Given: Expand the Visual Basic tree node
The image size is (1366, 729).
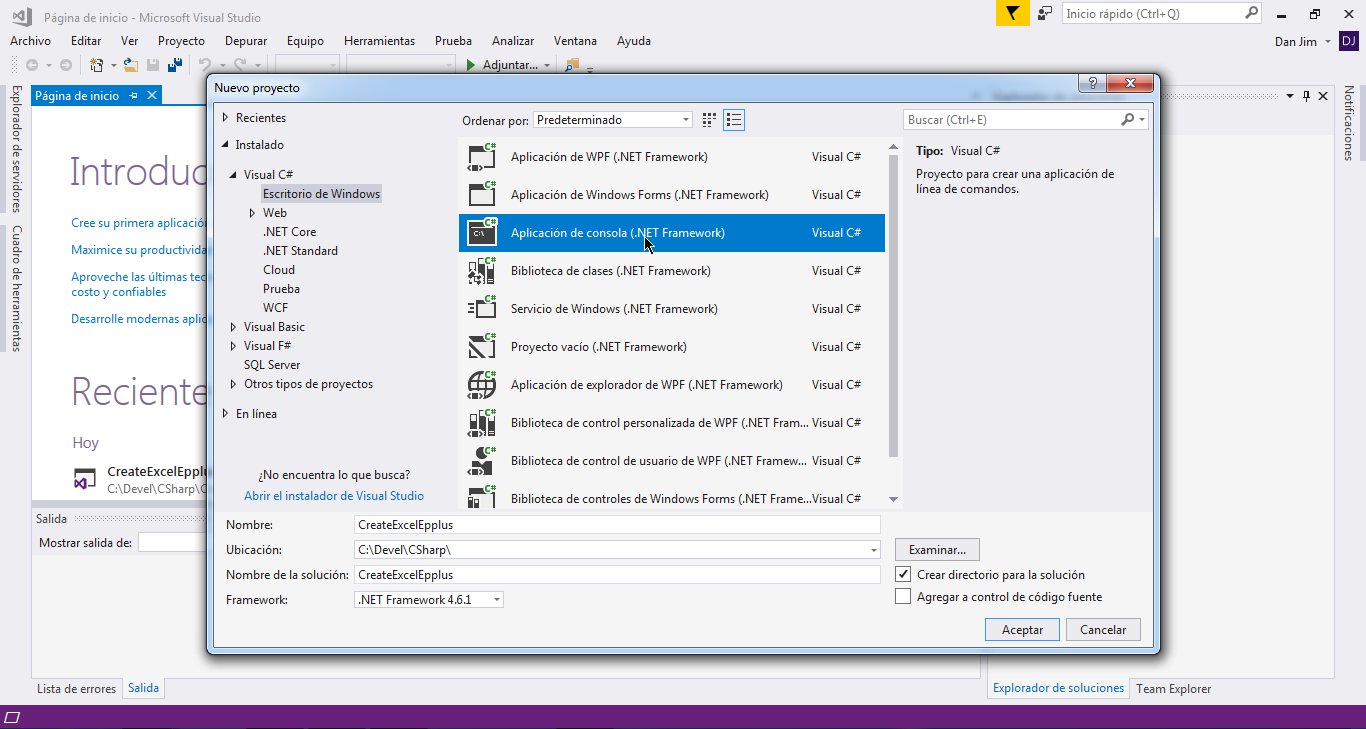Looking at the screenshot, I should [234, 327].
